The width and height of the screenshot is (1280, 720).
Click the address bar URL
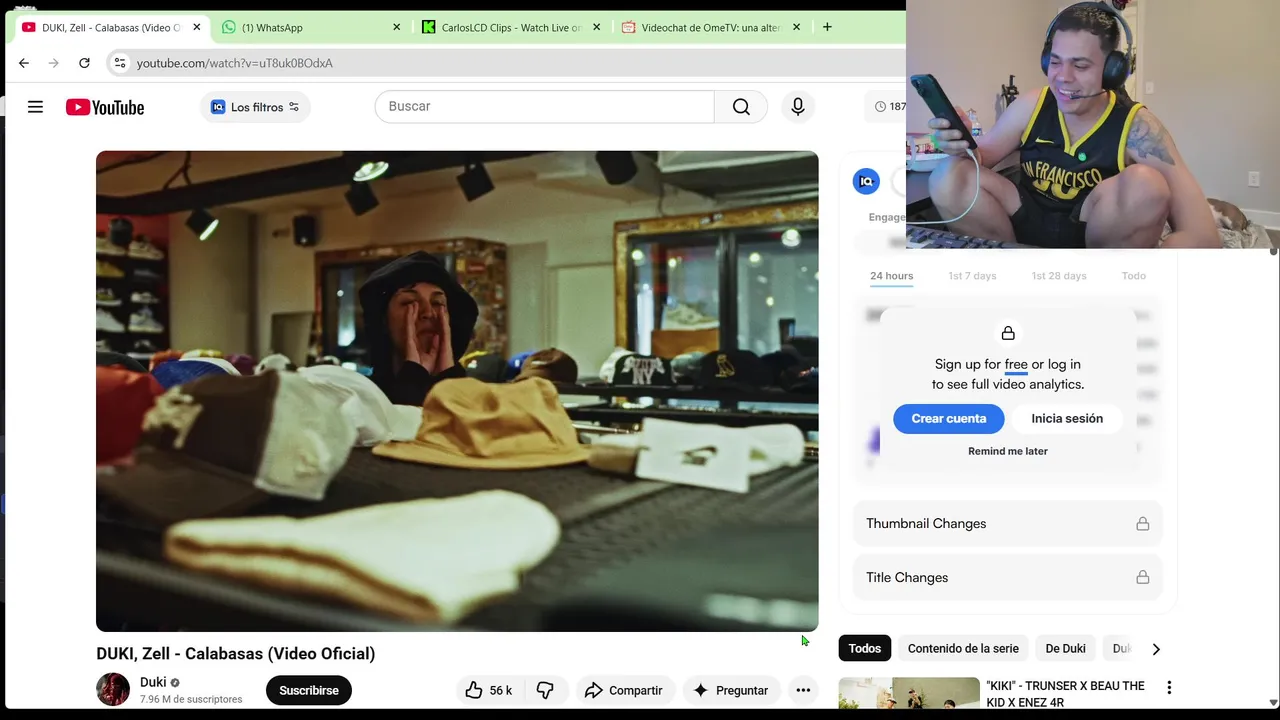point(235,63)
